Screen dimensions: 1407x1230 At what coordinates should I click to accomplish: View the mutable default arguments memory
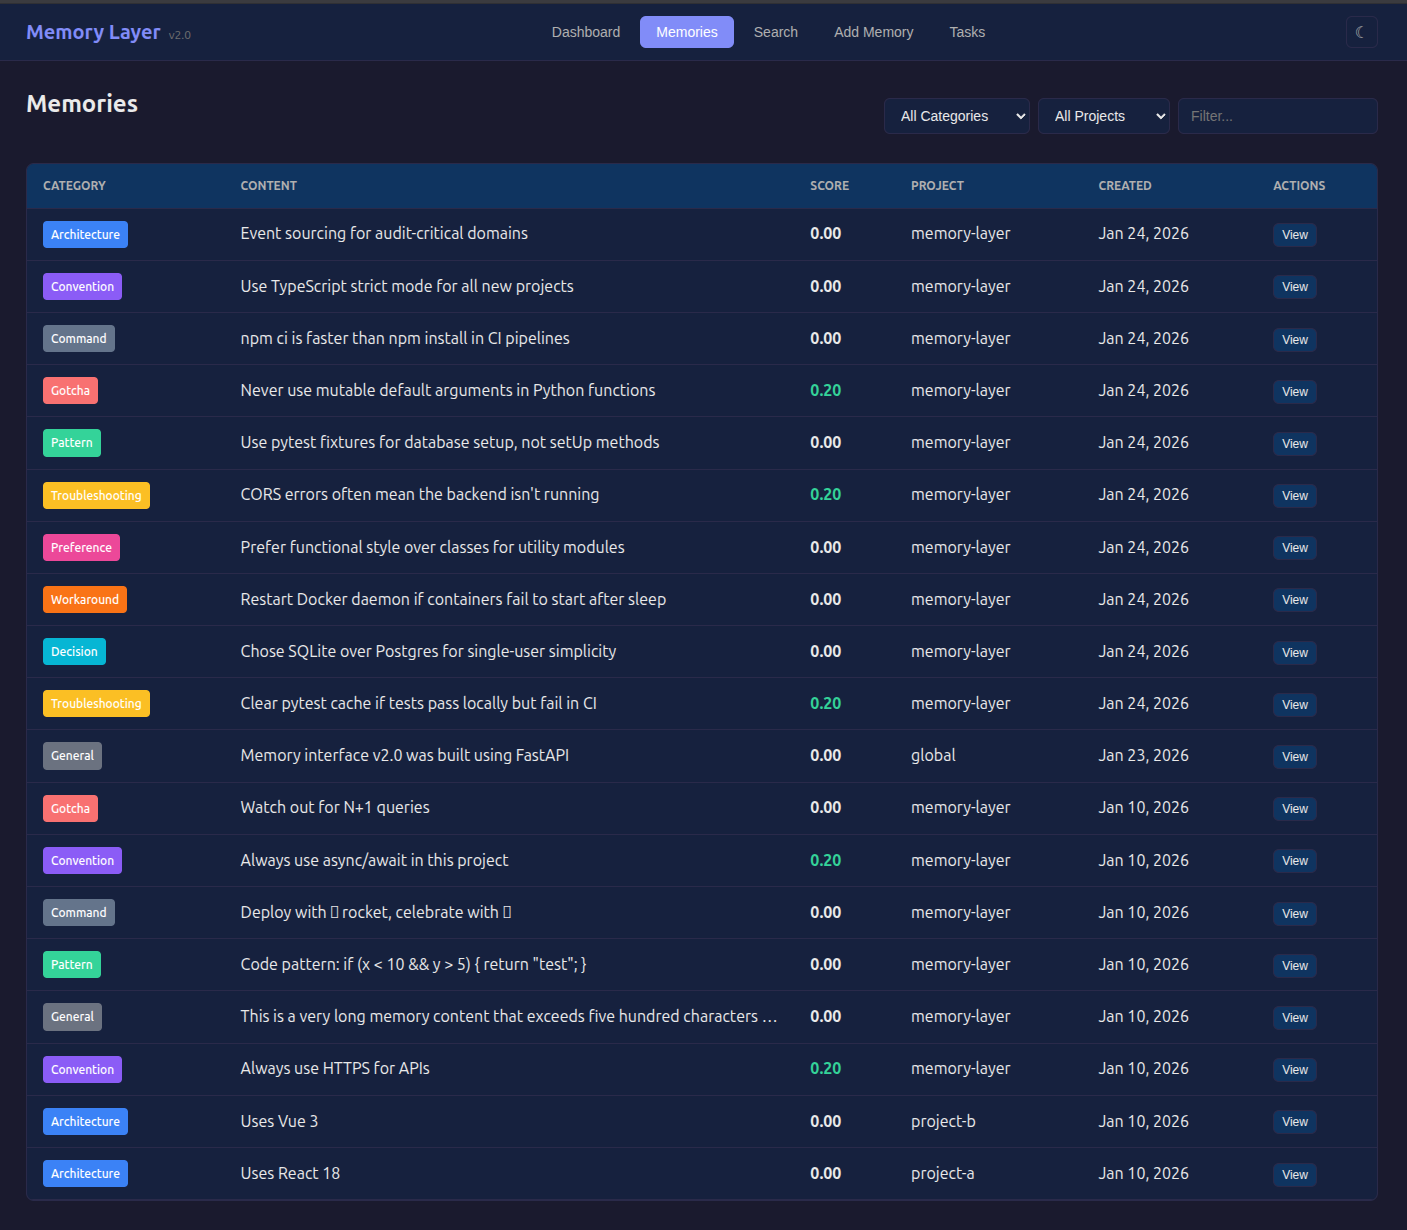tap(1295, 392)
